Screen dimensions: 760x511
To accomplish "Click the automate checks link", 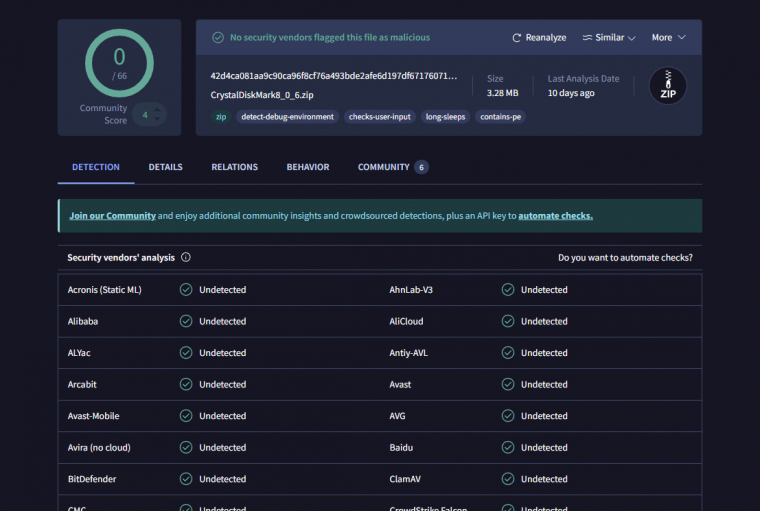I will point(555,216).
